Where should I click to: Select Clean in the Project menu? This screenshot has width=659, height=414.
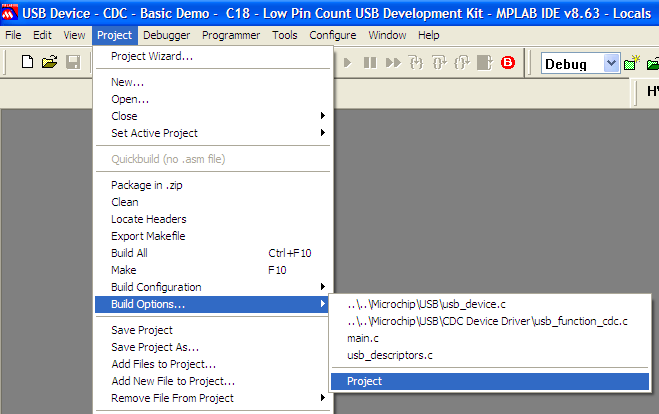click(x=212, y=202)
